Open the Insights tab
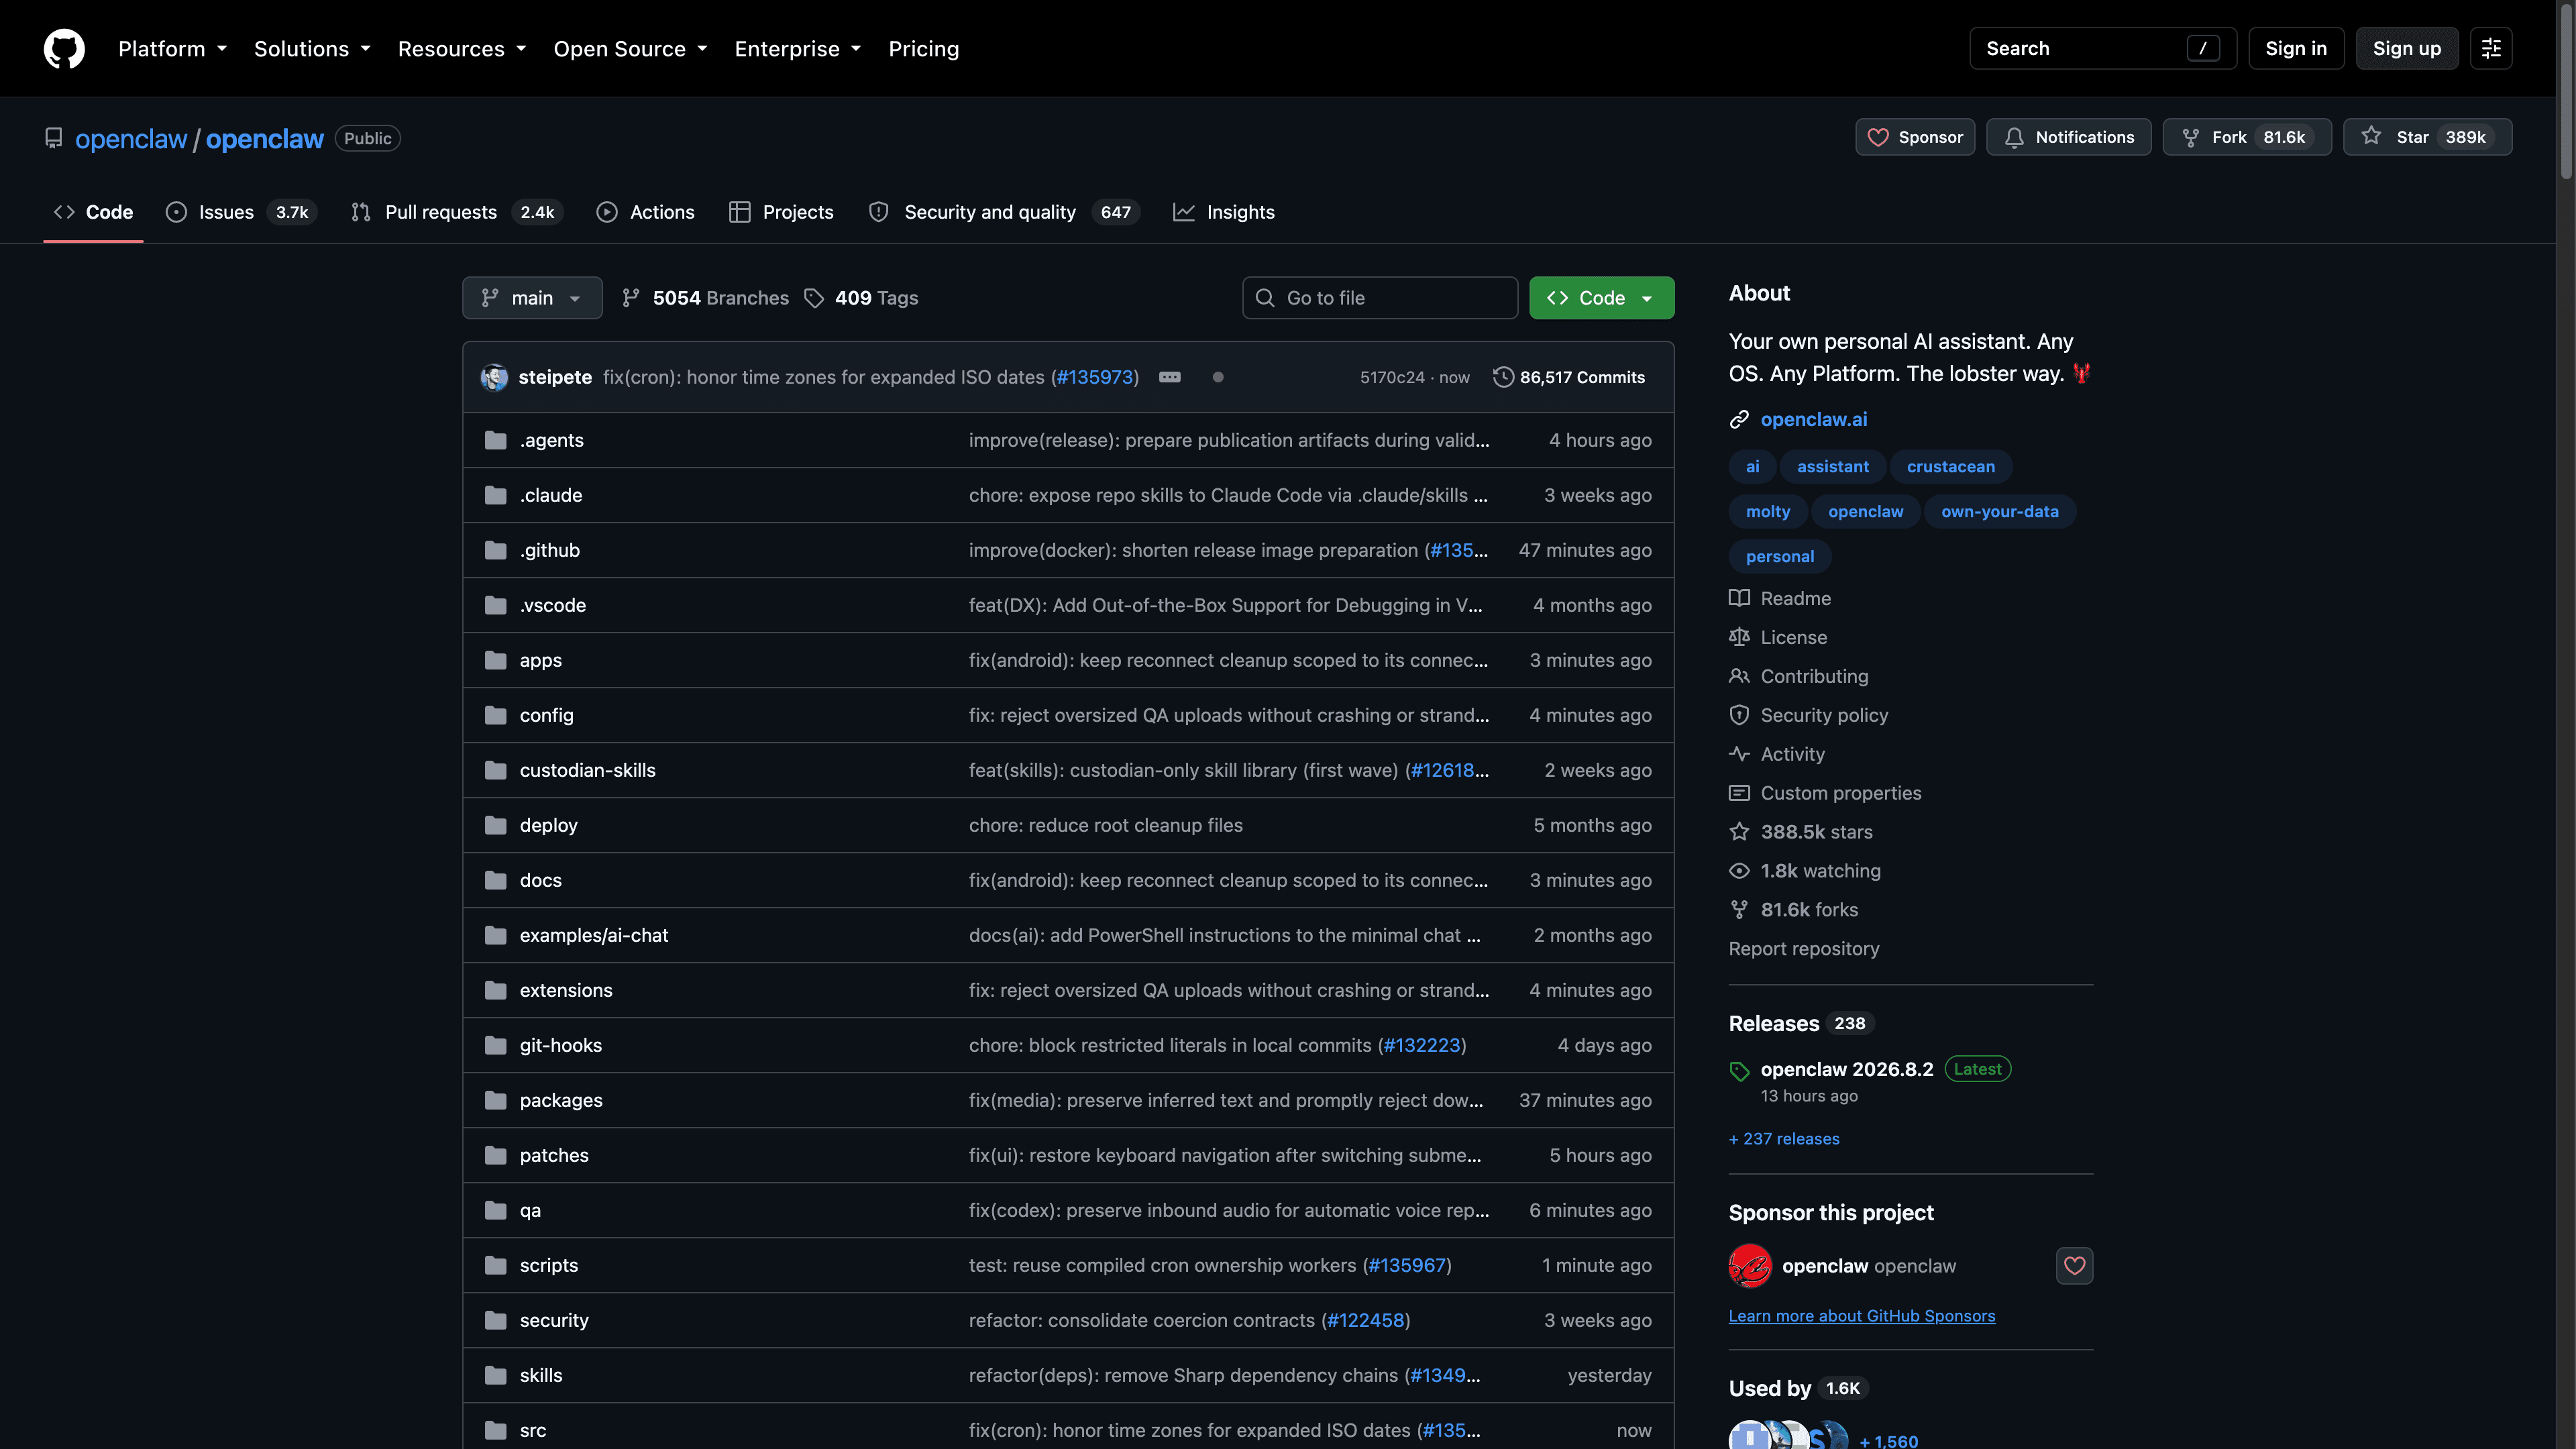This screenshot has width=2576, height=1449. click(1224, 212)
